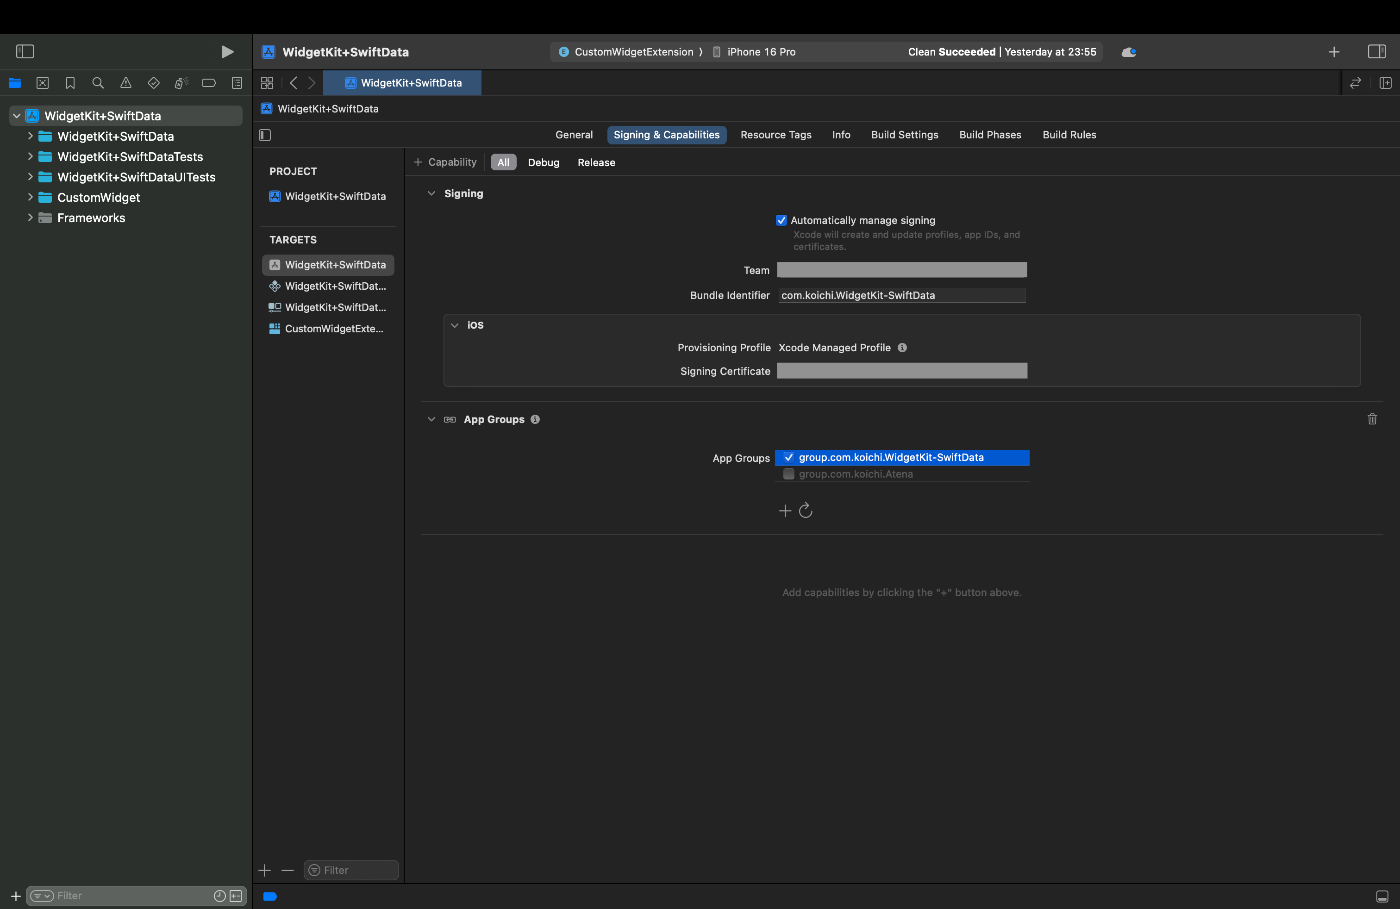Click the + Capability button
Image resolution: width=1400 pixels, height=909 pixels.
[x=445, y=162]
